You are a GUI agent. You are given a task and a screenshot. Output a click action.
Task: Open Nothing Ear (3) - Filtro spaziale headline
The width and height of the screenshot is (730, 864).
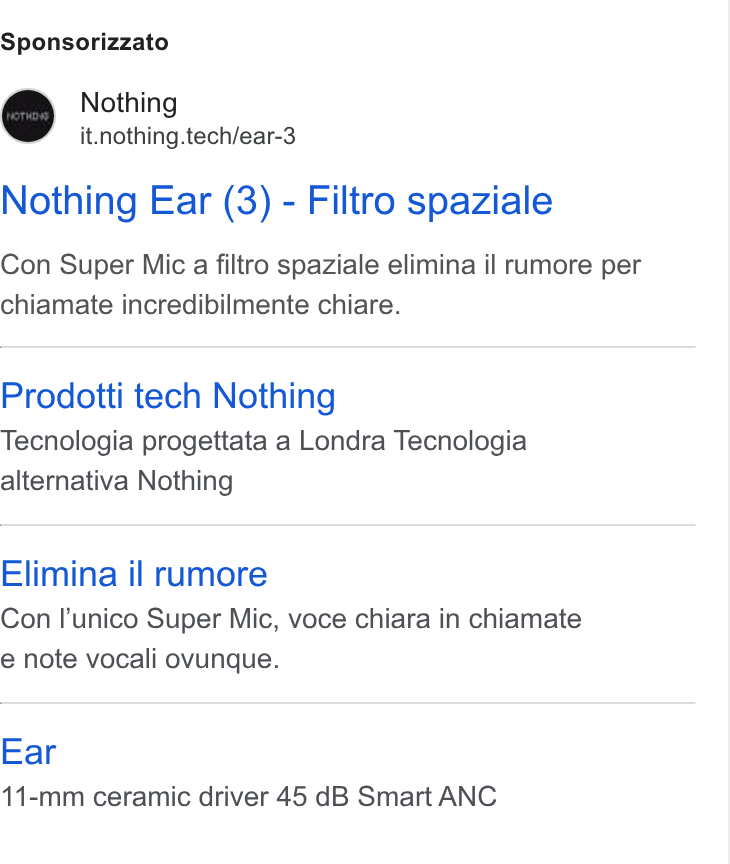(277, 201)
